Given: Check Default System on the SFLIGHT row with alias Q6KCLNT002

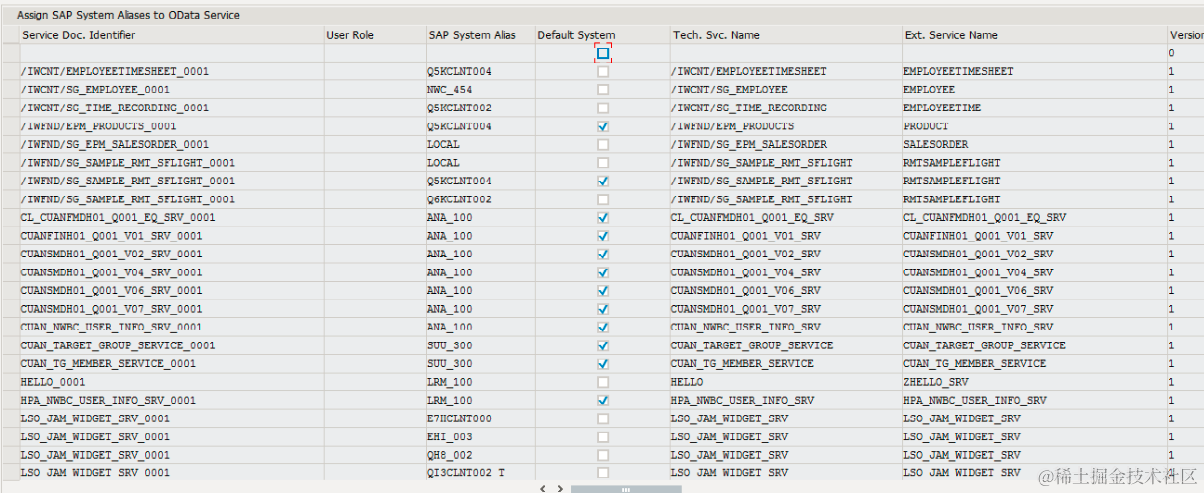Looking at the screenshot, I should (x=603, y=199).
